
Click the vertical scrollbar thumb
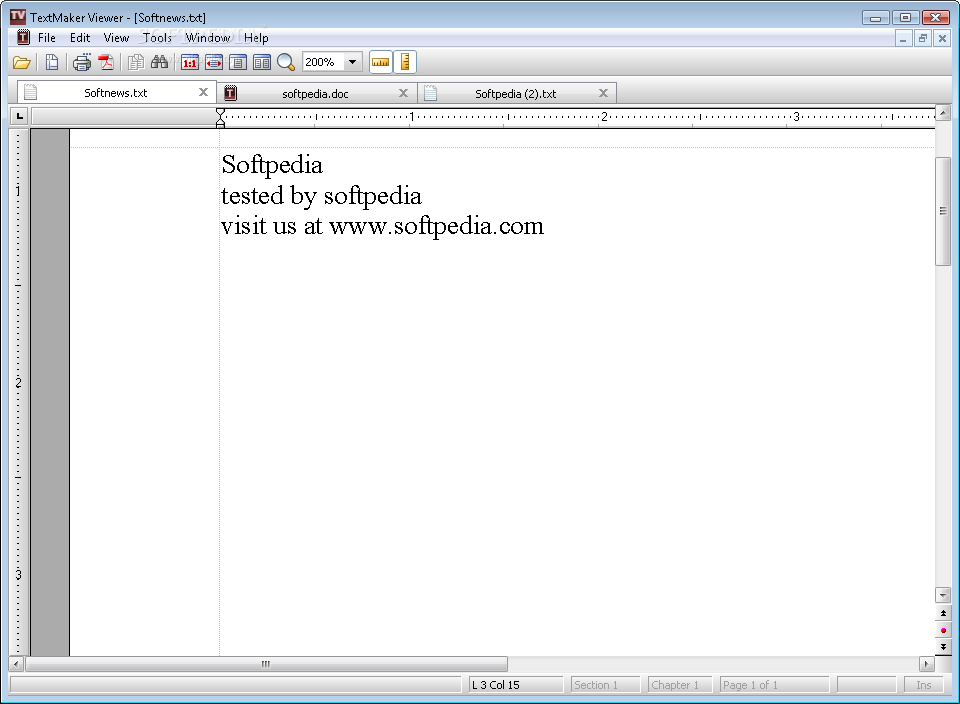click(x=943, y=211)
